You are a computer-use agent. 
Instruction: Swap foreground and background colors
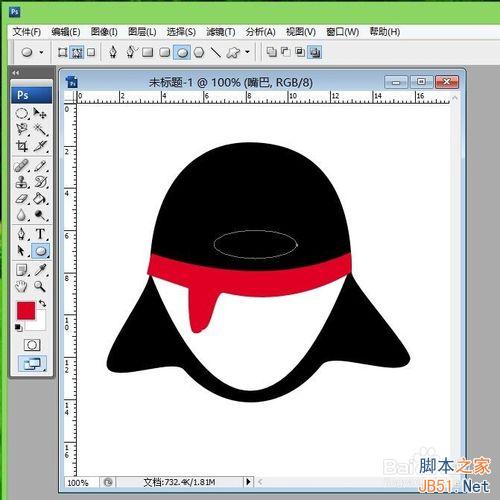(42, 303)
